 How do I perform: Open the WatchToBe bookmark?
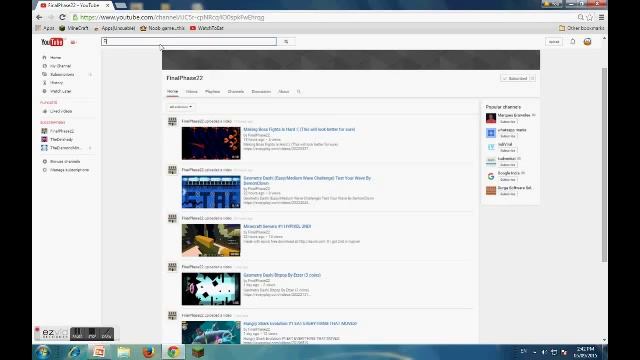pos(207,28)
